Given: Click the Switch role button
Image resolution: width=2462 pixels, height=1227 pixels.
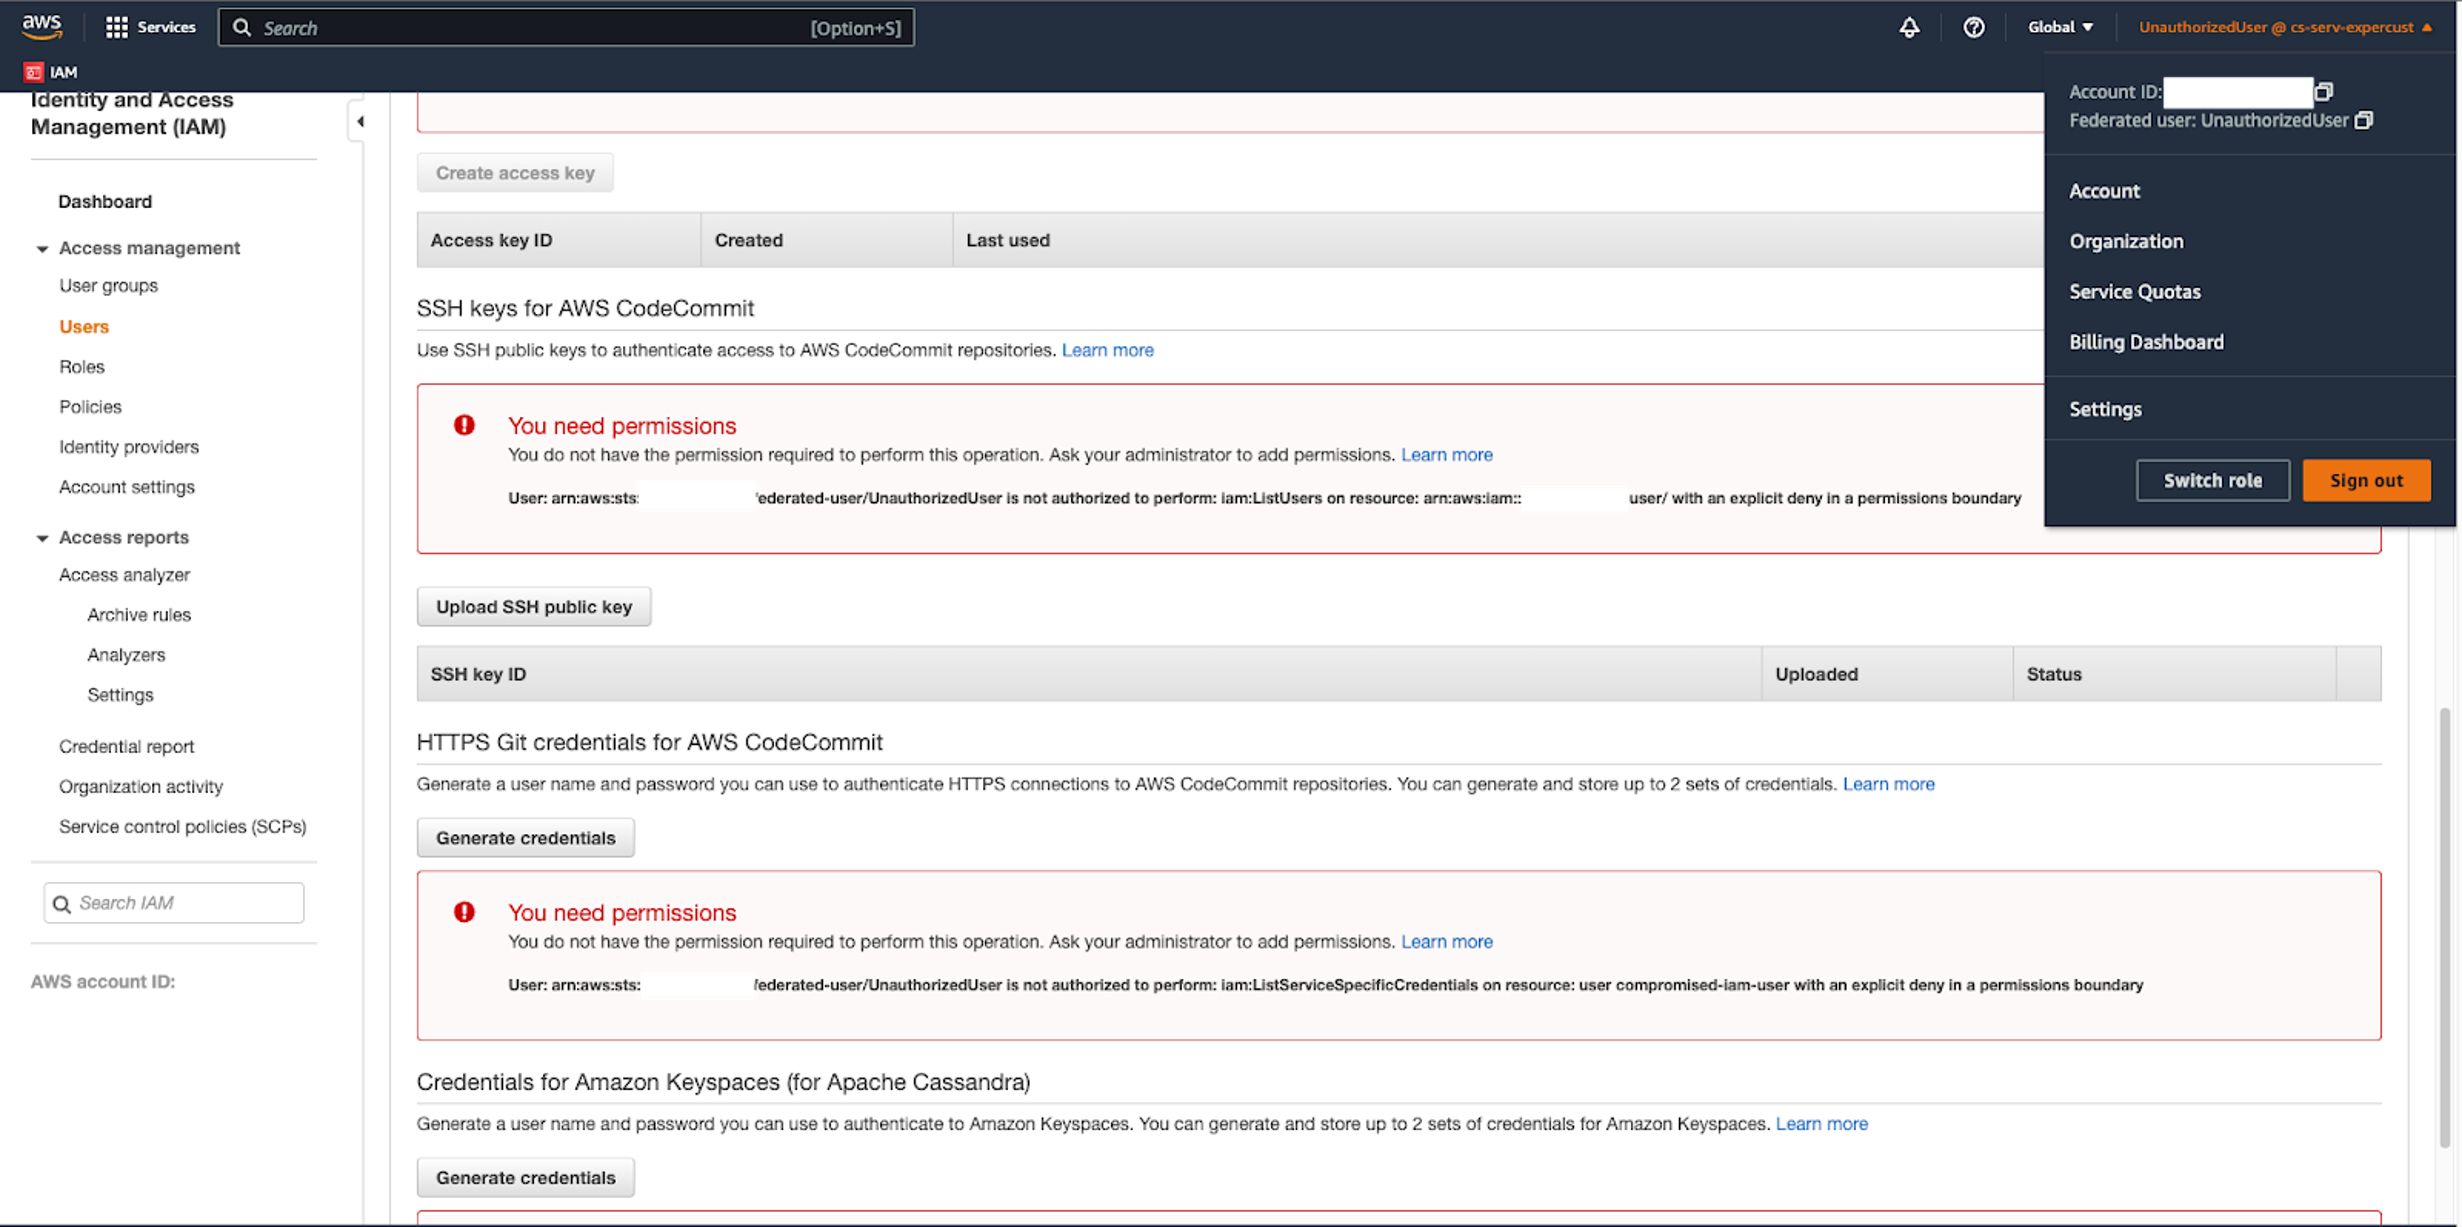Looking at the screenshot, I should coord(2212,480).
